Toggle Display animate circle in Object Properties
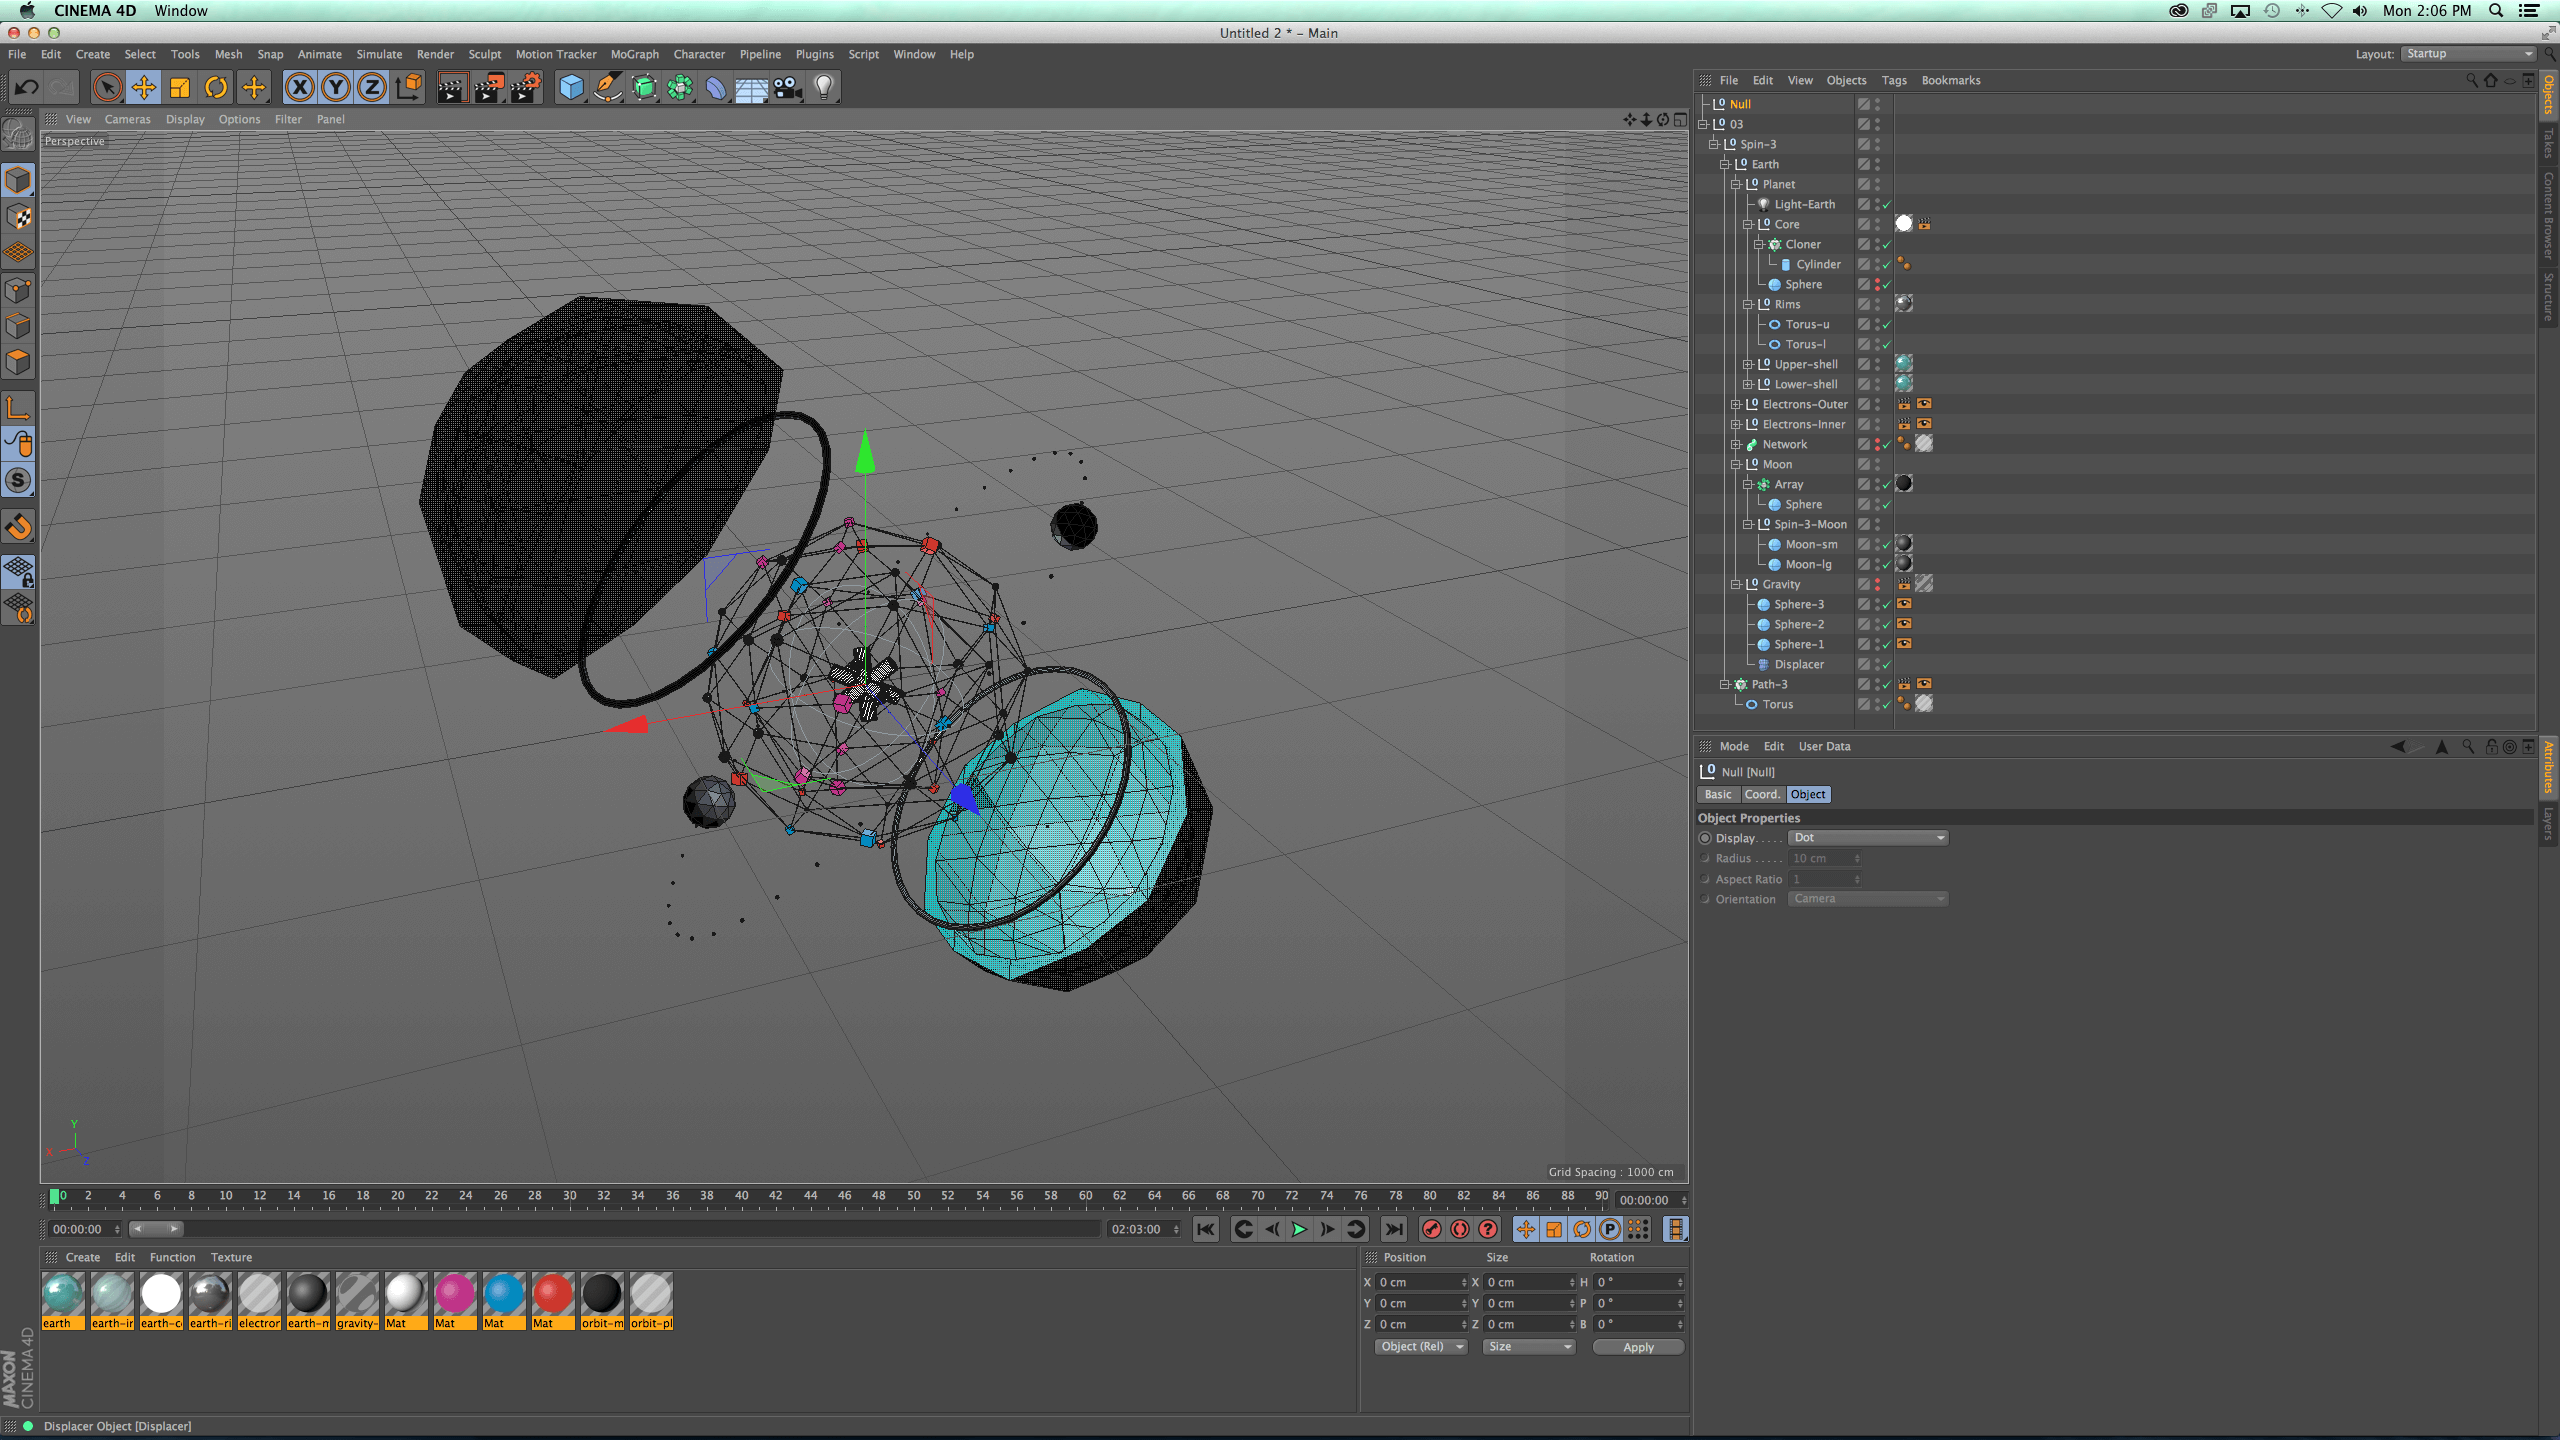The width and height of the screenshot is (2560, 1440). point(1705,838)
